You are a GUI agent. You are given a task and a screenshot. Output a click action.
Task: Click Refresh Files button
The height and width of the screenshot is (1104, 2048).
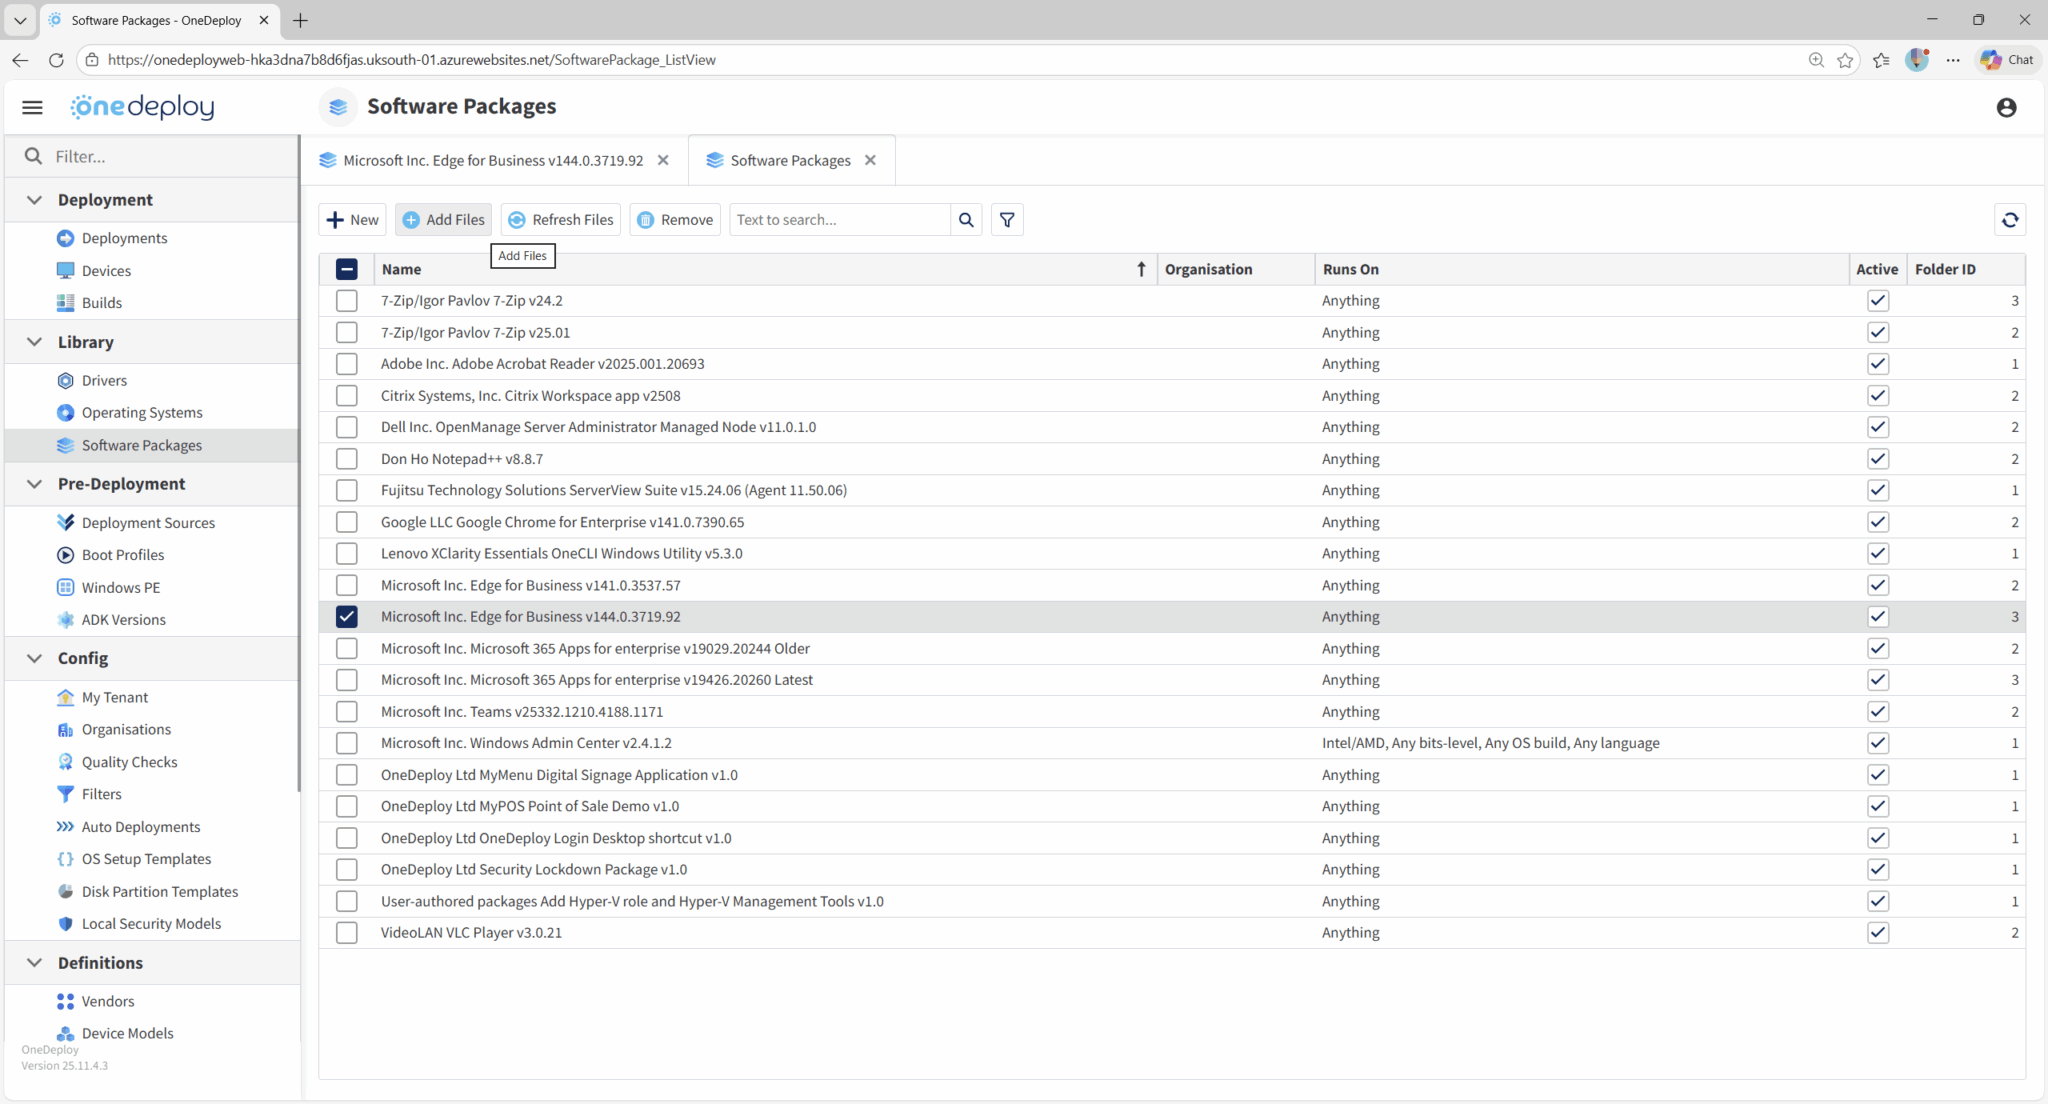560,220
